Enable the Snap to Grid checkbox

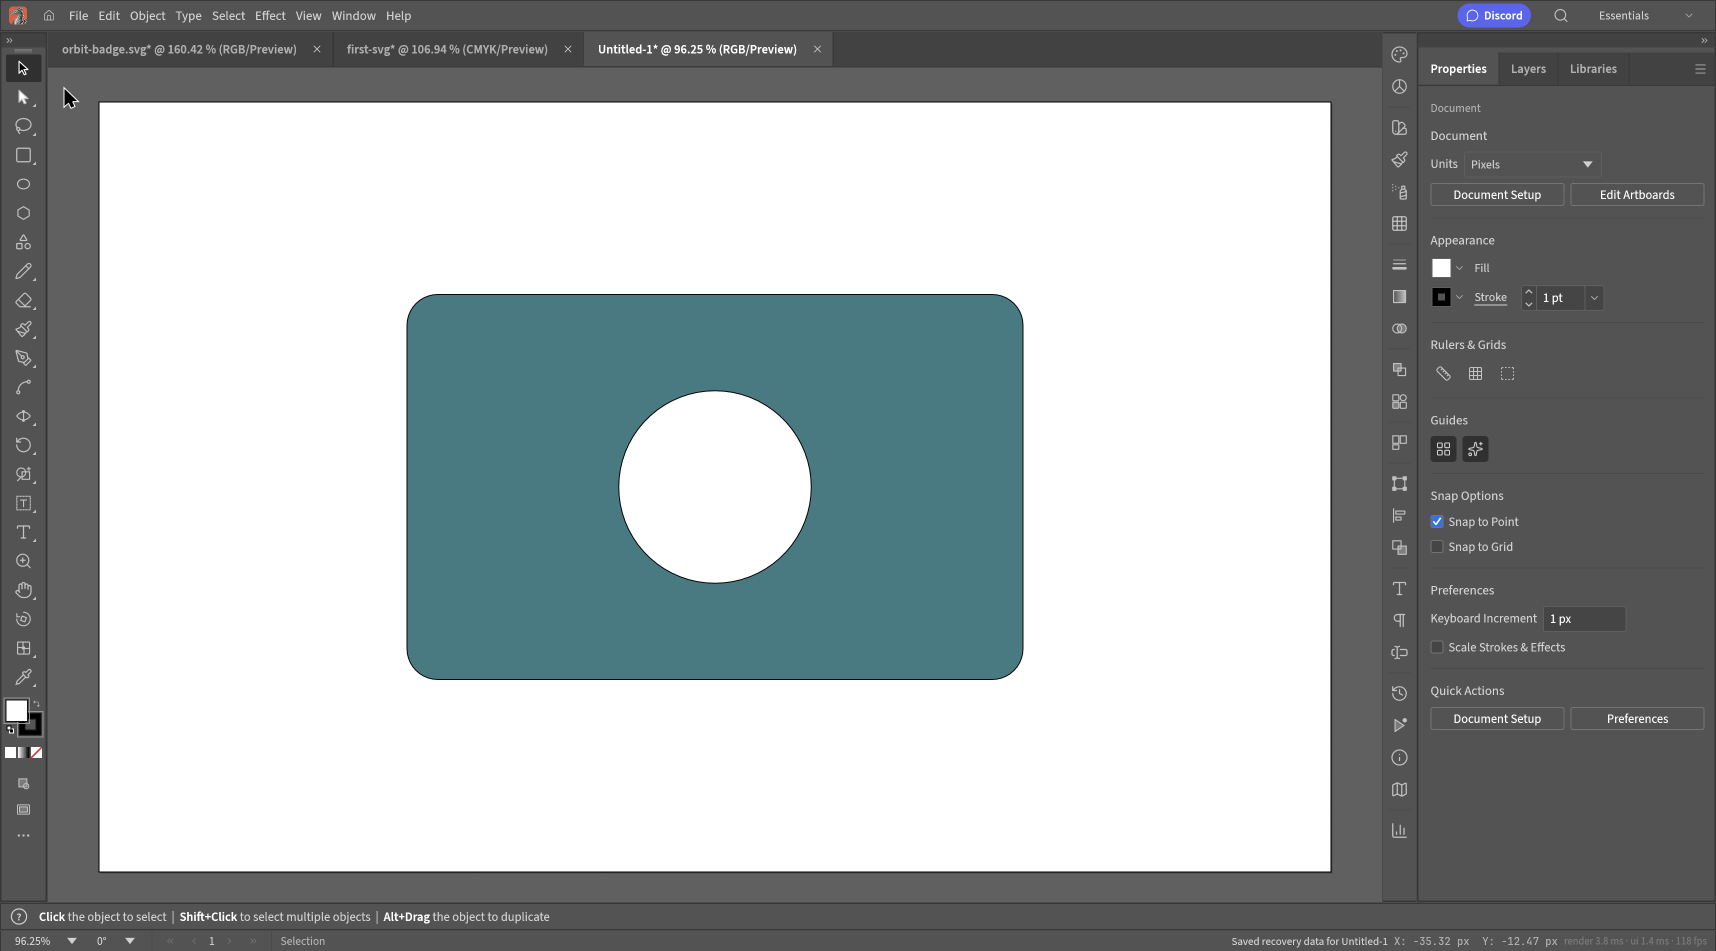click(1437, 547)
